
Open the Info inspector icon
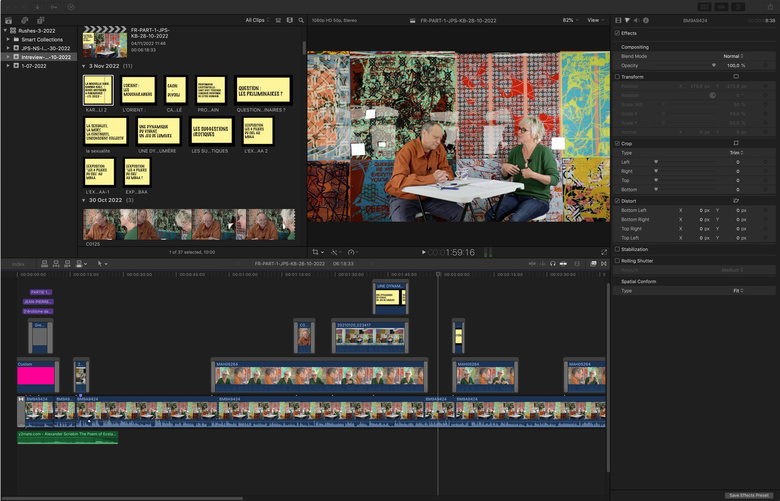(x=645, y=20)
